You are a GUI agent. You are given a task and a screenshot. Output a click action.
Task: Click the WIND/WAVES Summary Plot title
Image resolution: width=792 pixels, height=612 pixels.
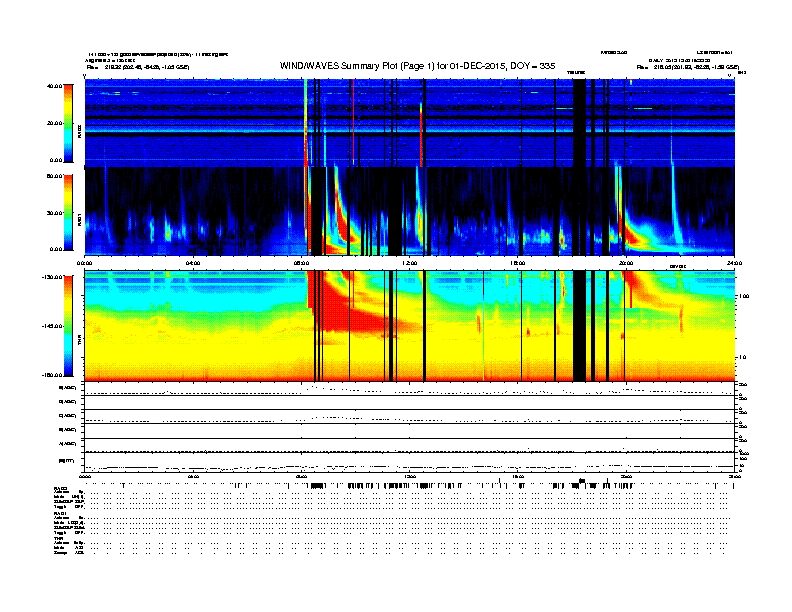tap(417, 66)
